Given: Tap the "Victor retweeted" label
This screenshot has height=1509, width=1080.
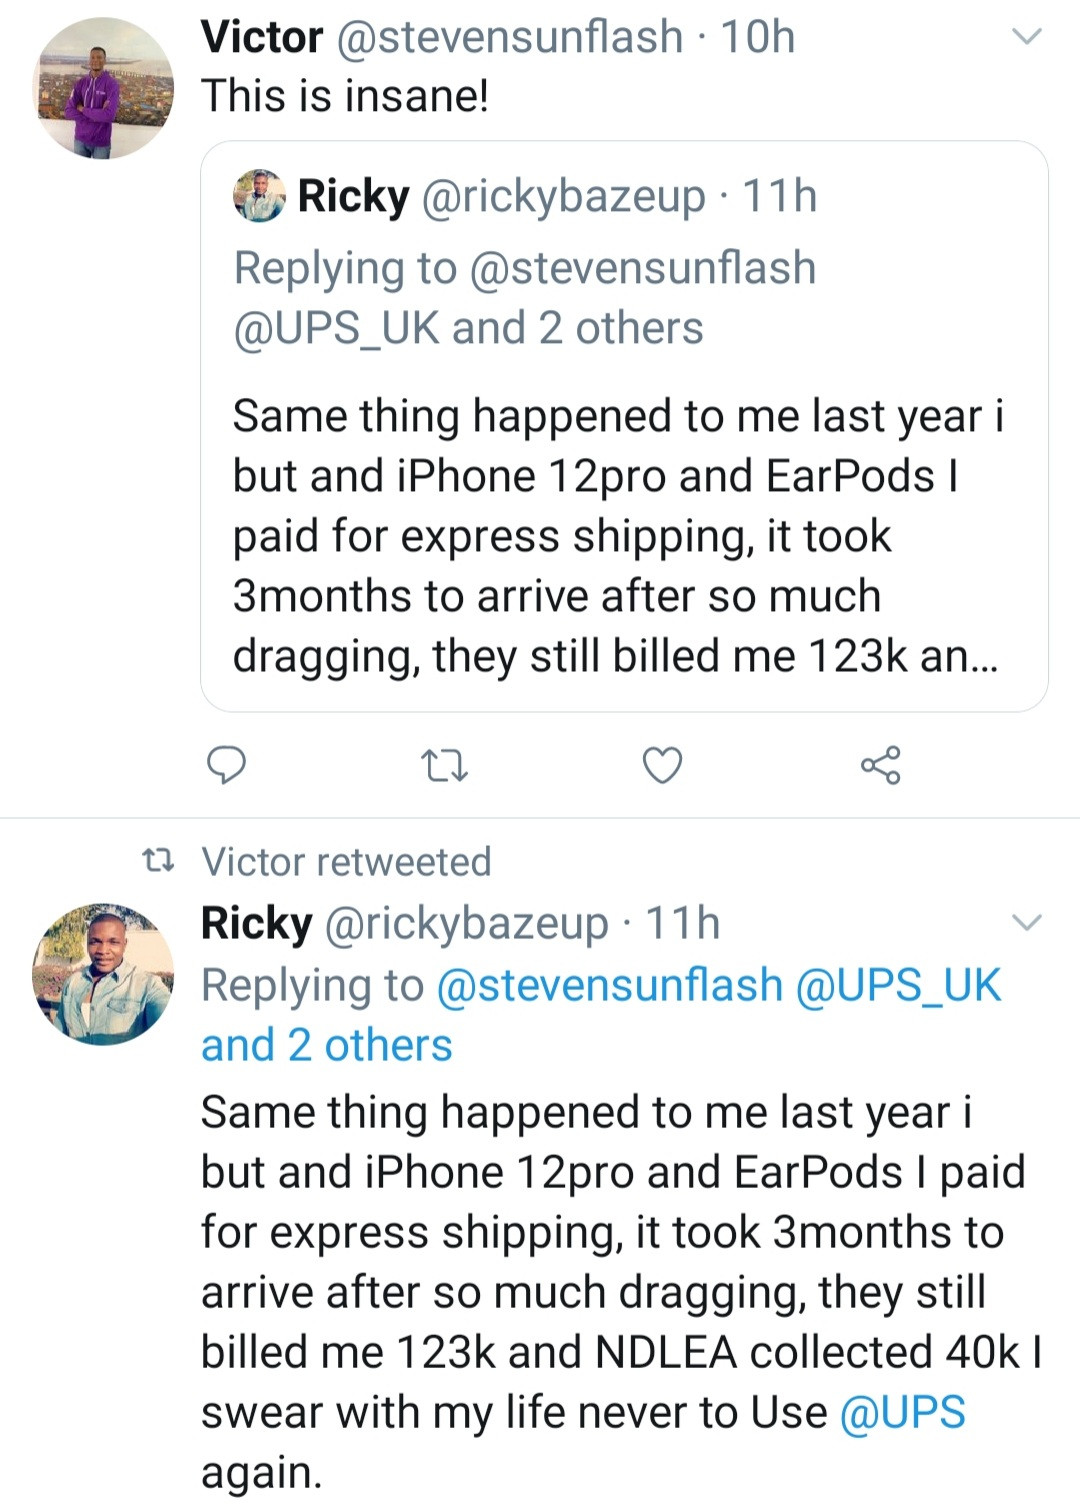Looking at the screenshot, I should 346,862.
